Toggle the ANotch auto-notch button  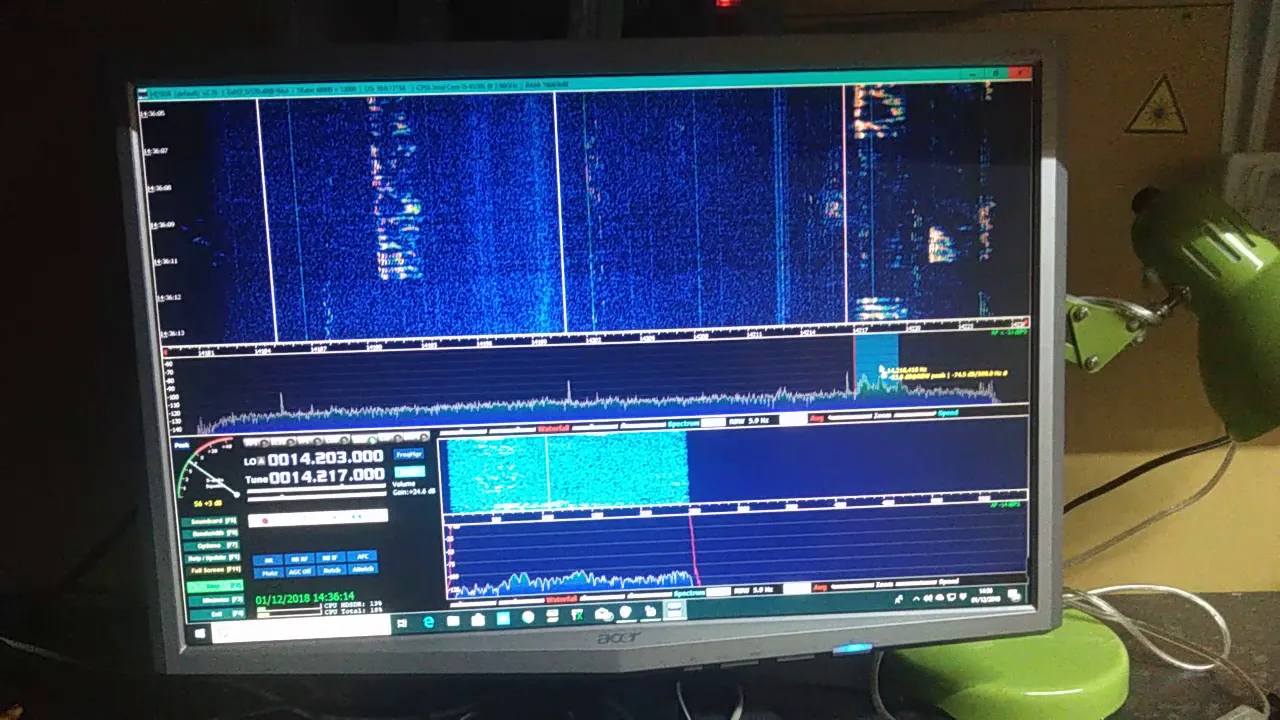[363, 569]
